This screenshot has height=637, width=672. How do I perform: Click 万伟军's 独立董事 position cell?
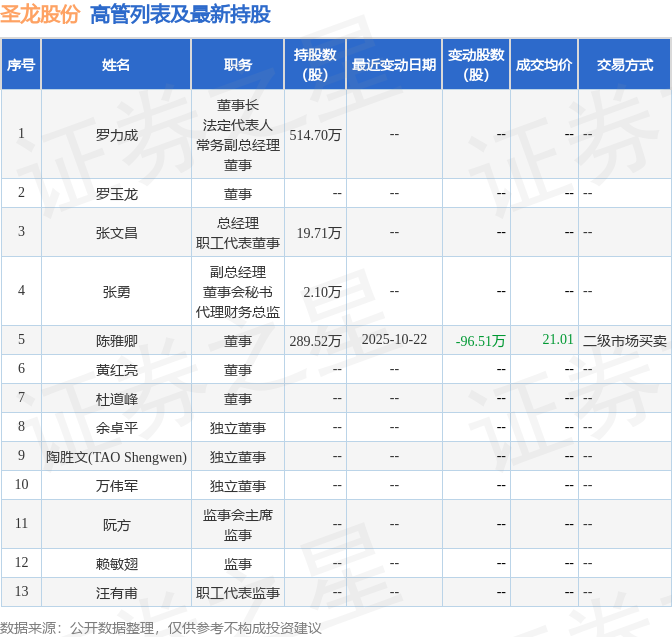click(238, 486)
